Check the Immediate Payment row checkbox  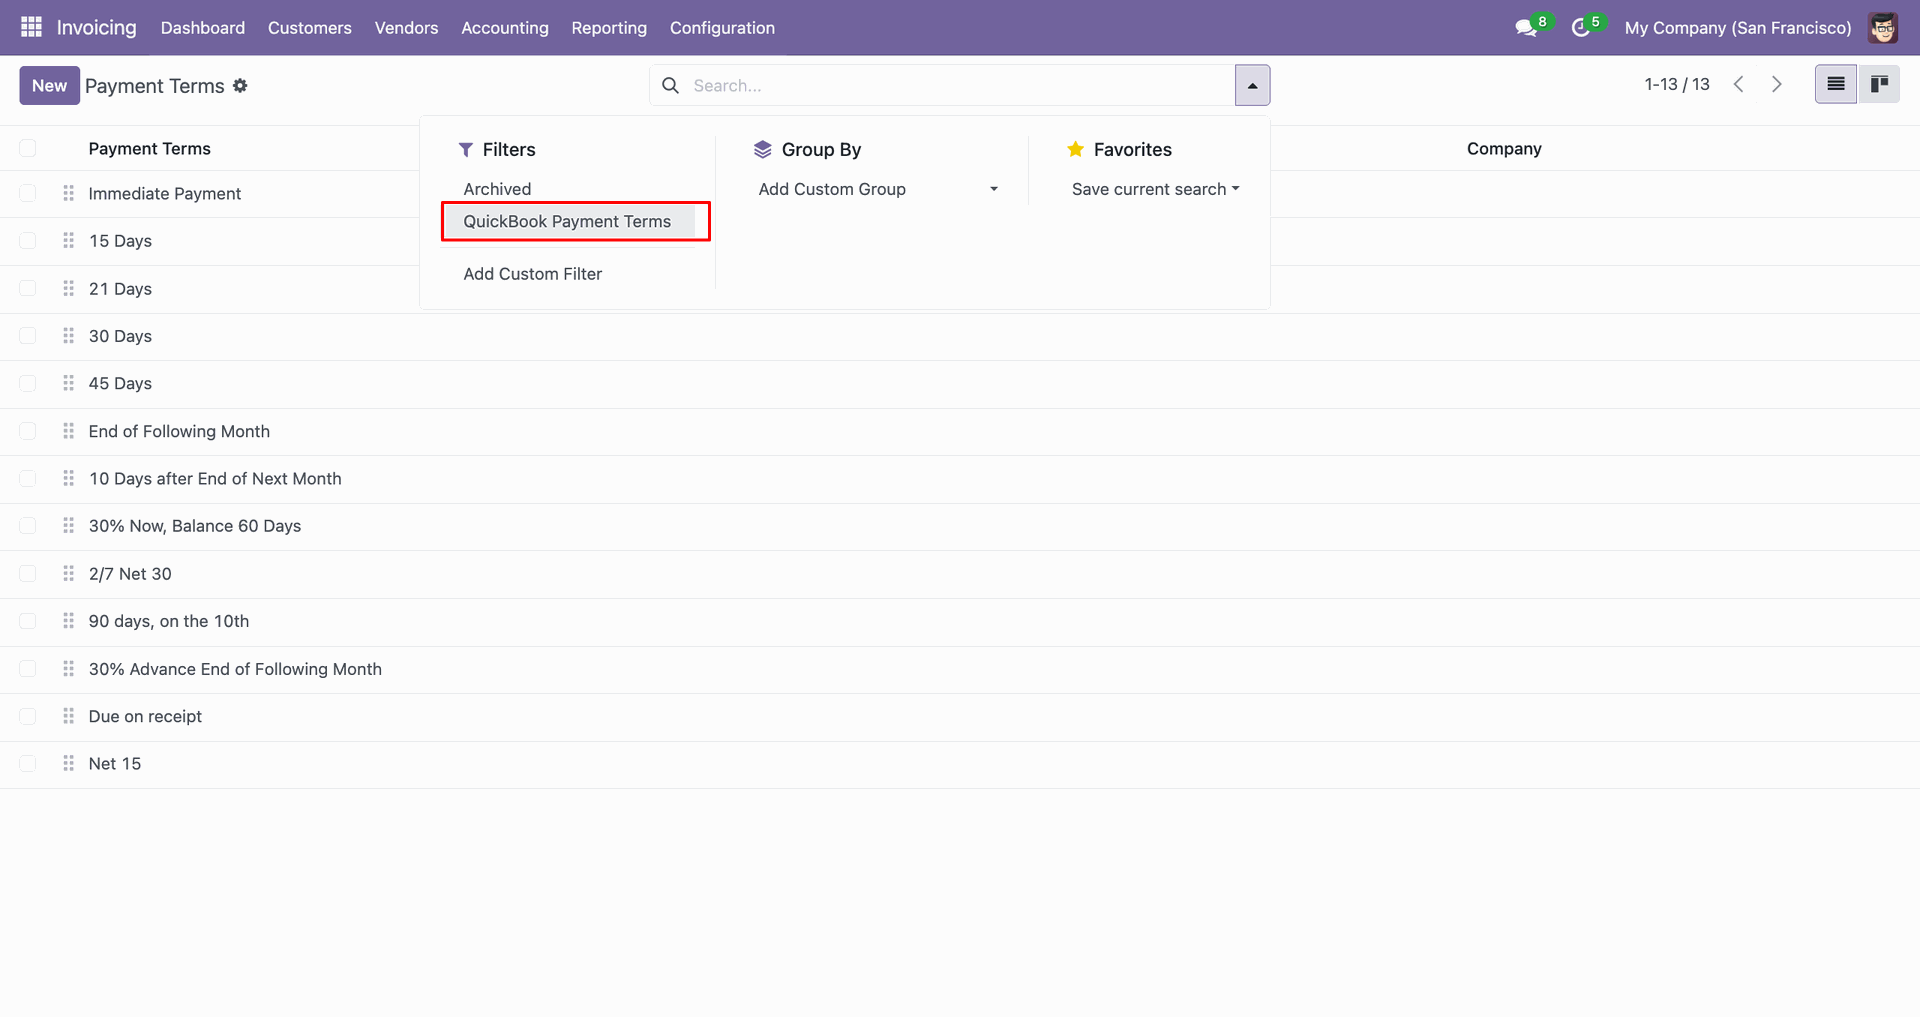coord(28,194)
